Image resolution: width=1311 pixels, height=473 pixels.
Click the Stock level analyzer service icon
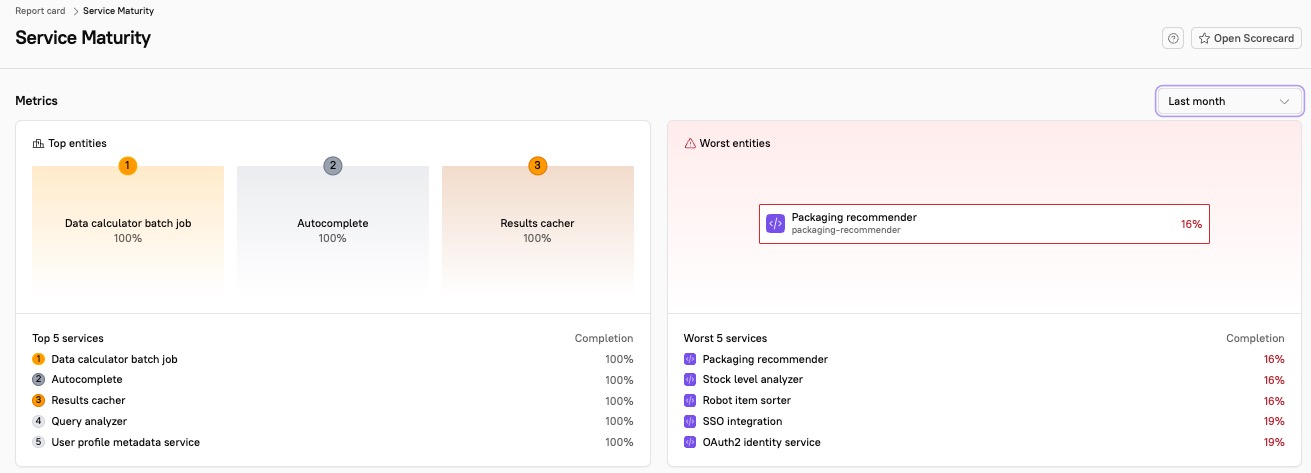coord(689,380)
